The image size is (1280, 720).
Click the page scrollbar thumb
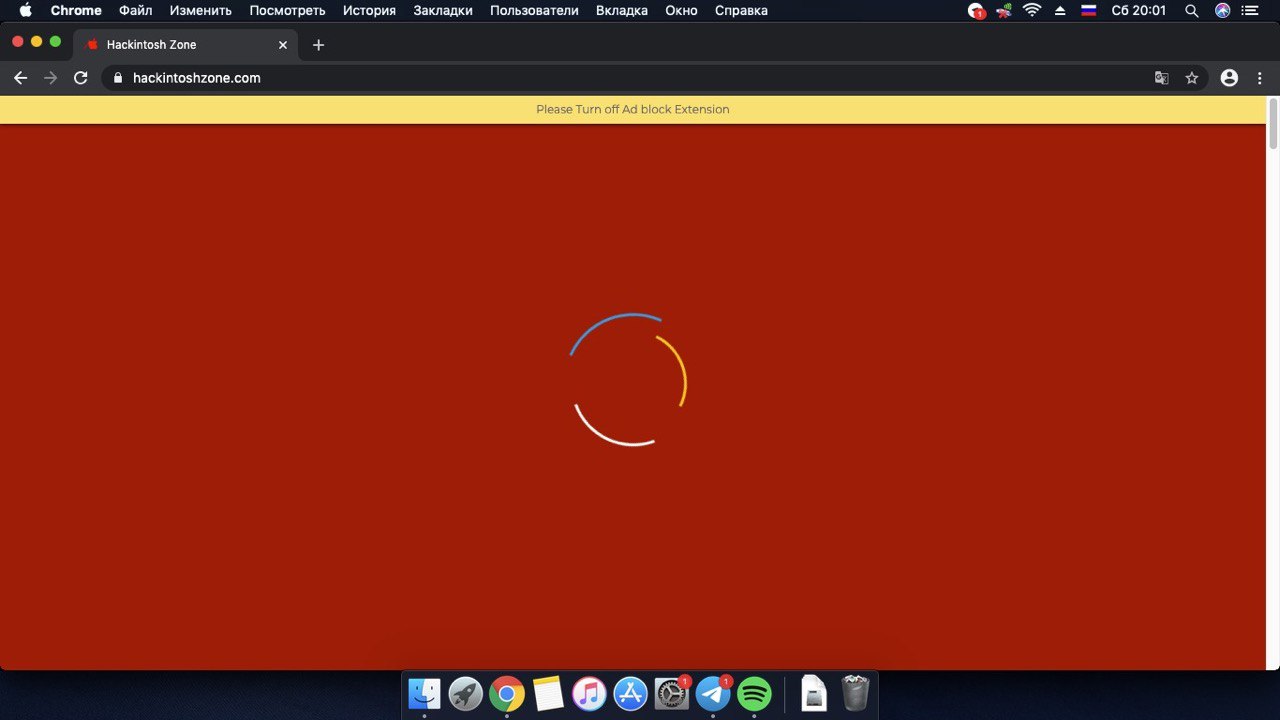1273,123
